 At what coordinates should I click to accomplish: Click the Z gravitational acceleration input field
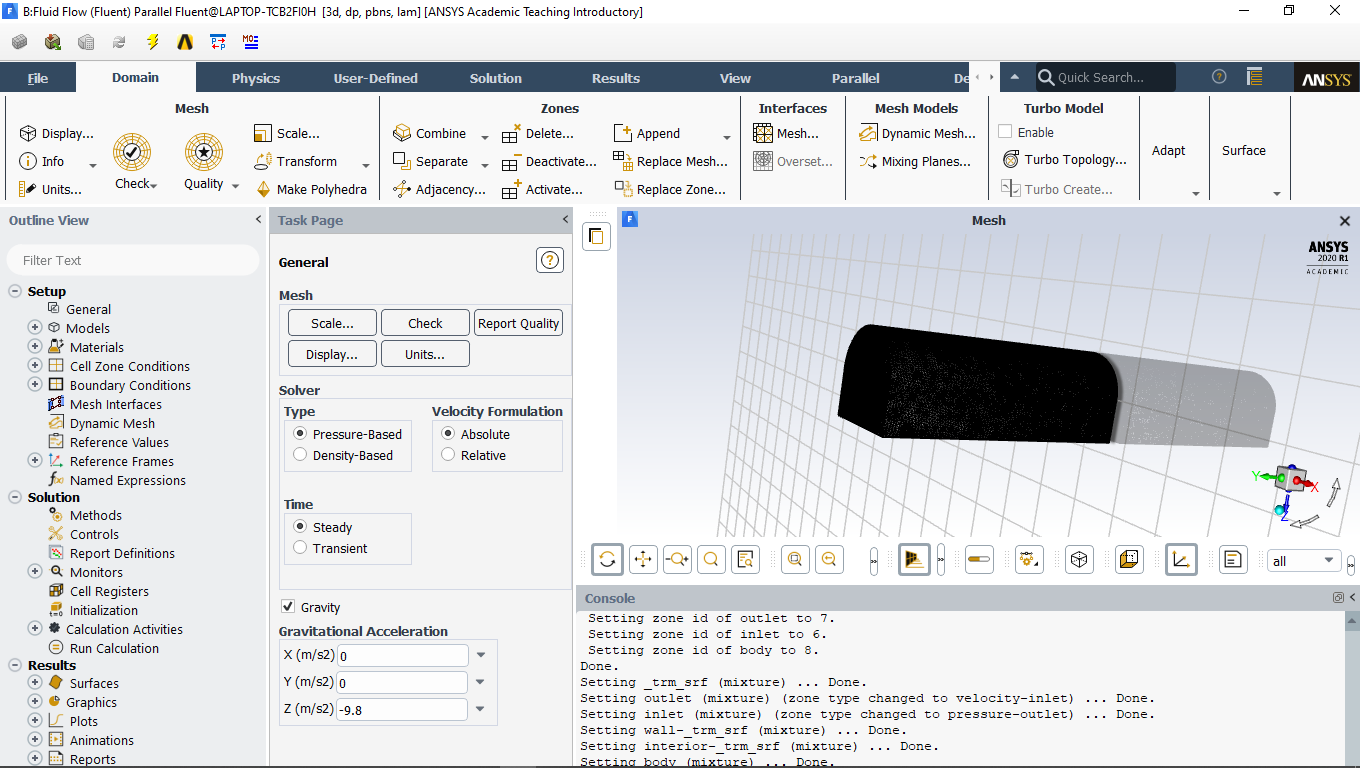click(x=403, y=710)
